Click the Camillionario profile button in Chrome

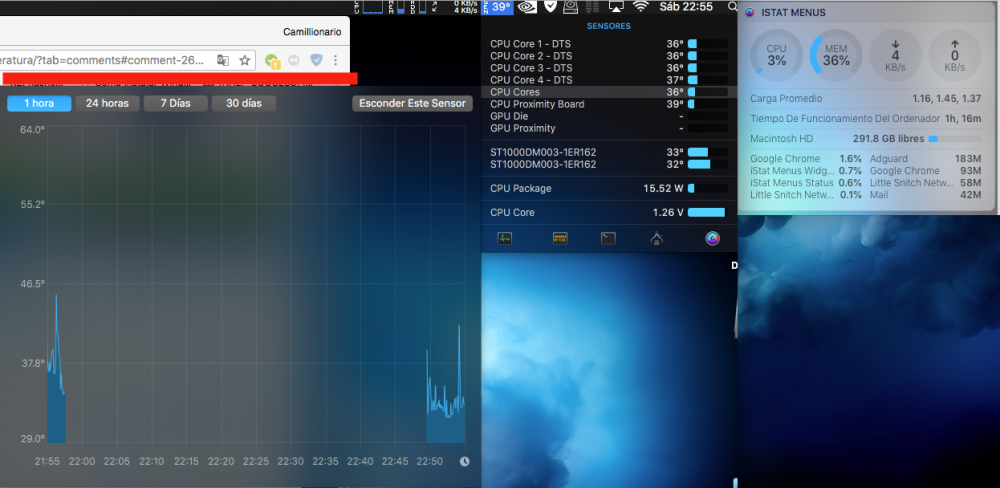[x=312, y=32]
